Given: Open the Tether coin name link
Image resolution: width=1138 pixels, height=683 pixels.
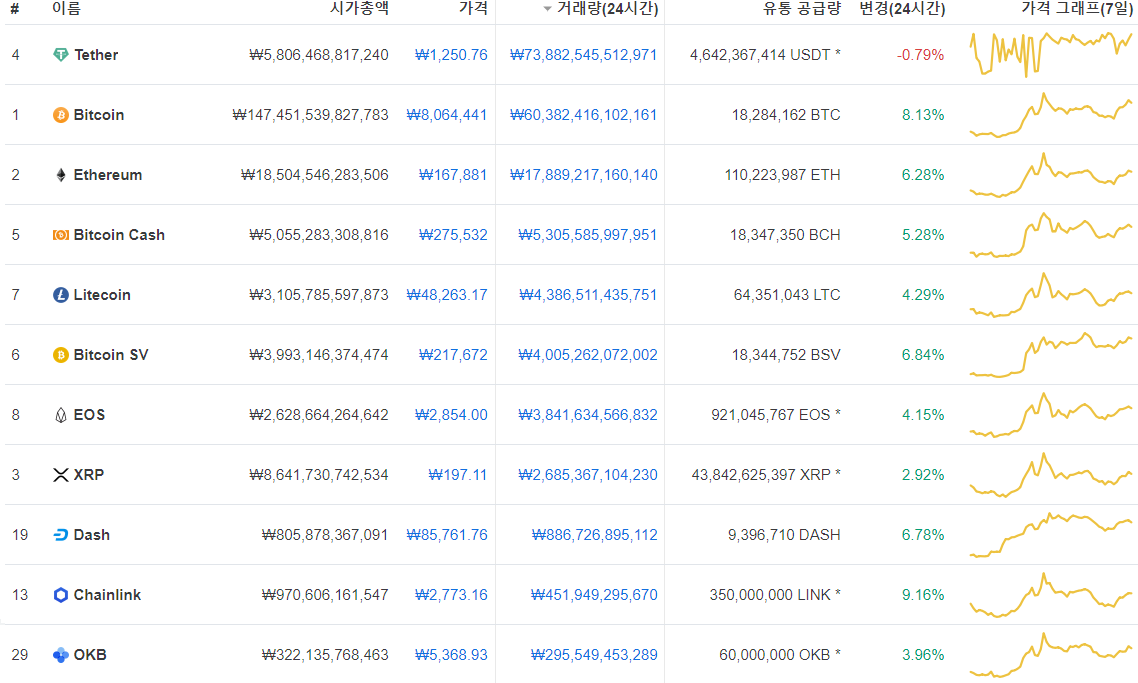Looking at the screenshot, I should tap(96, 54).
